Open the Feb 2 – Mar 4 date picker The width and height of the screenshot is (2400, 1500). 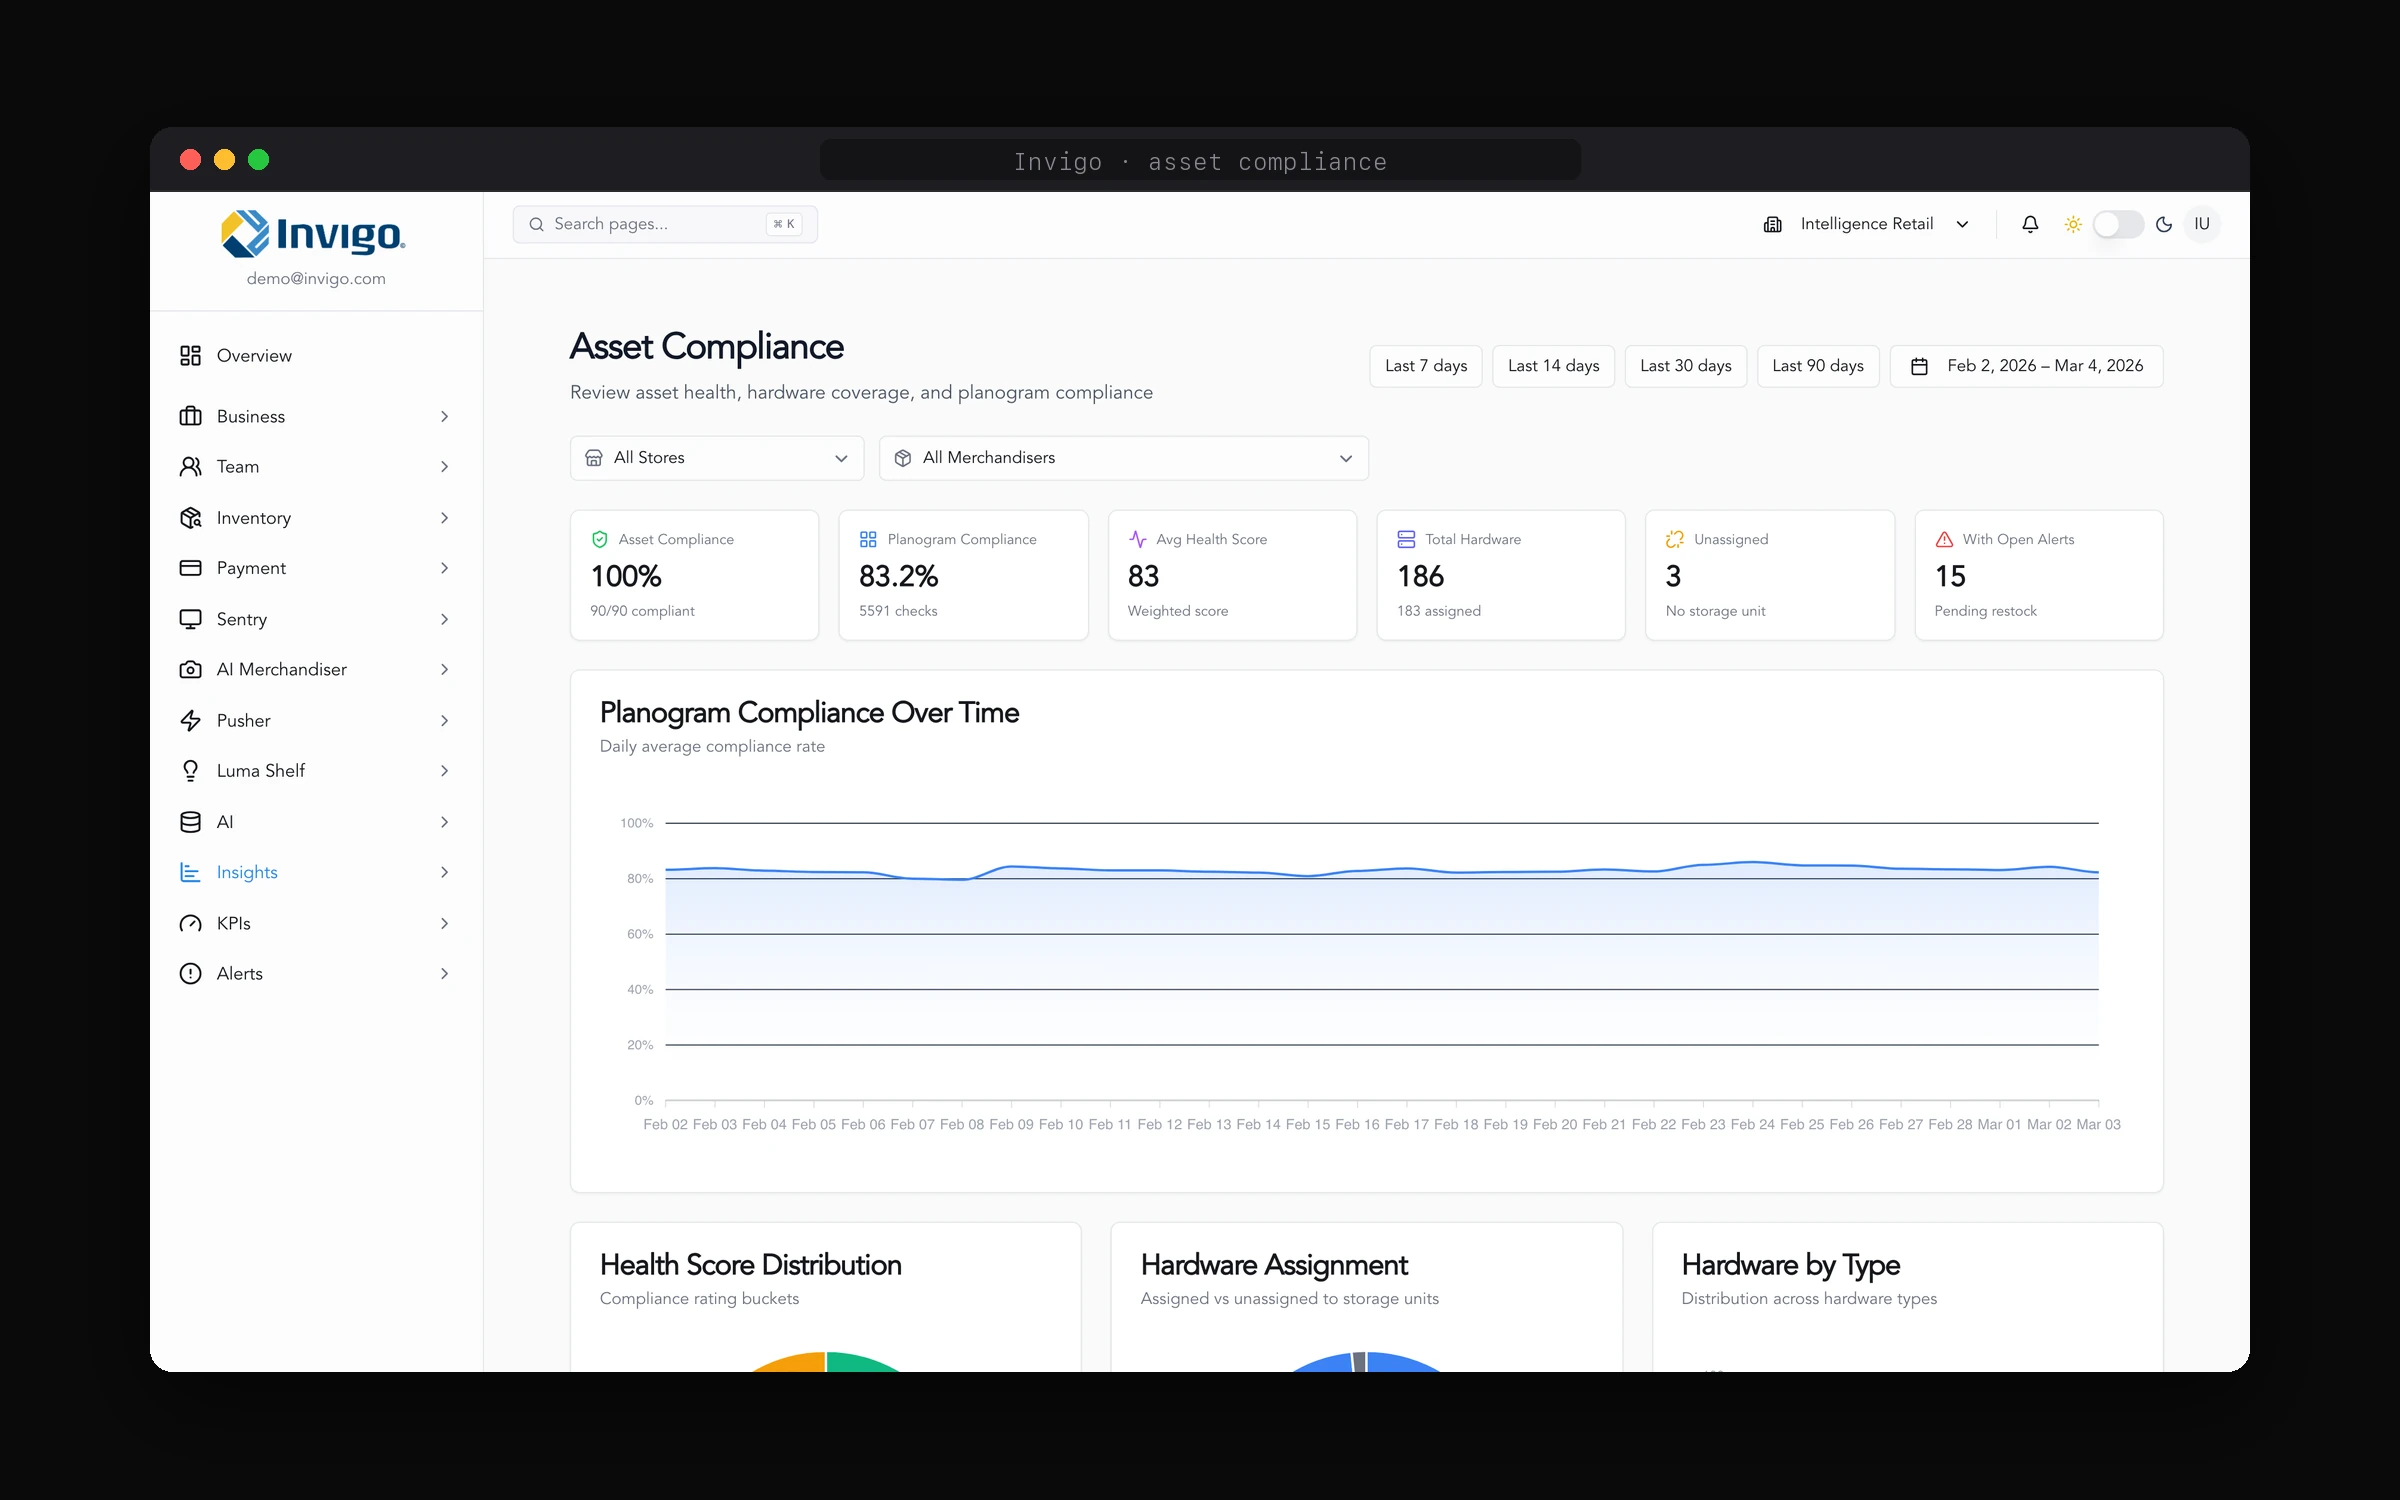tap(2026, 366)
